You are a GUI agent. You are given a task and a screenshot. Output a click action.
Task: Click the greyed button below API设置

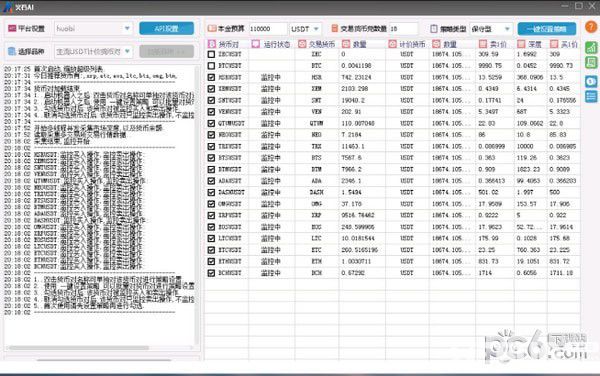(x=166, y=51)
